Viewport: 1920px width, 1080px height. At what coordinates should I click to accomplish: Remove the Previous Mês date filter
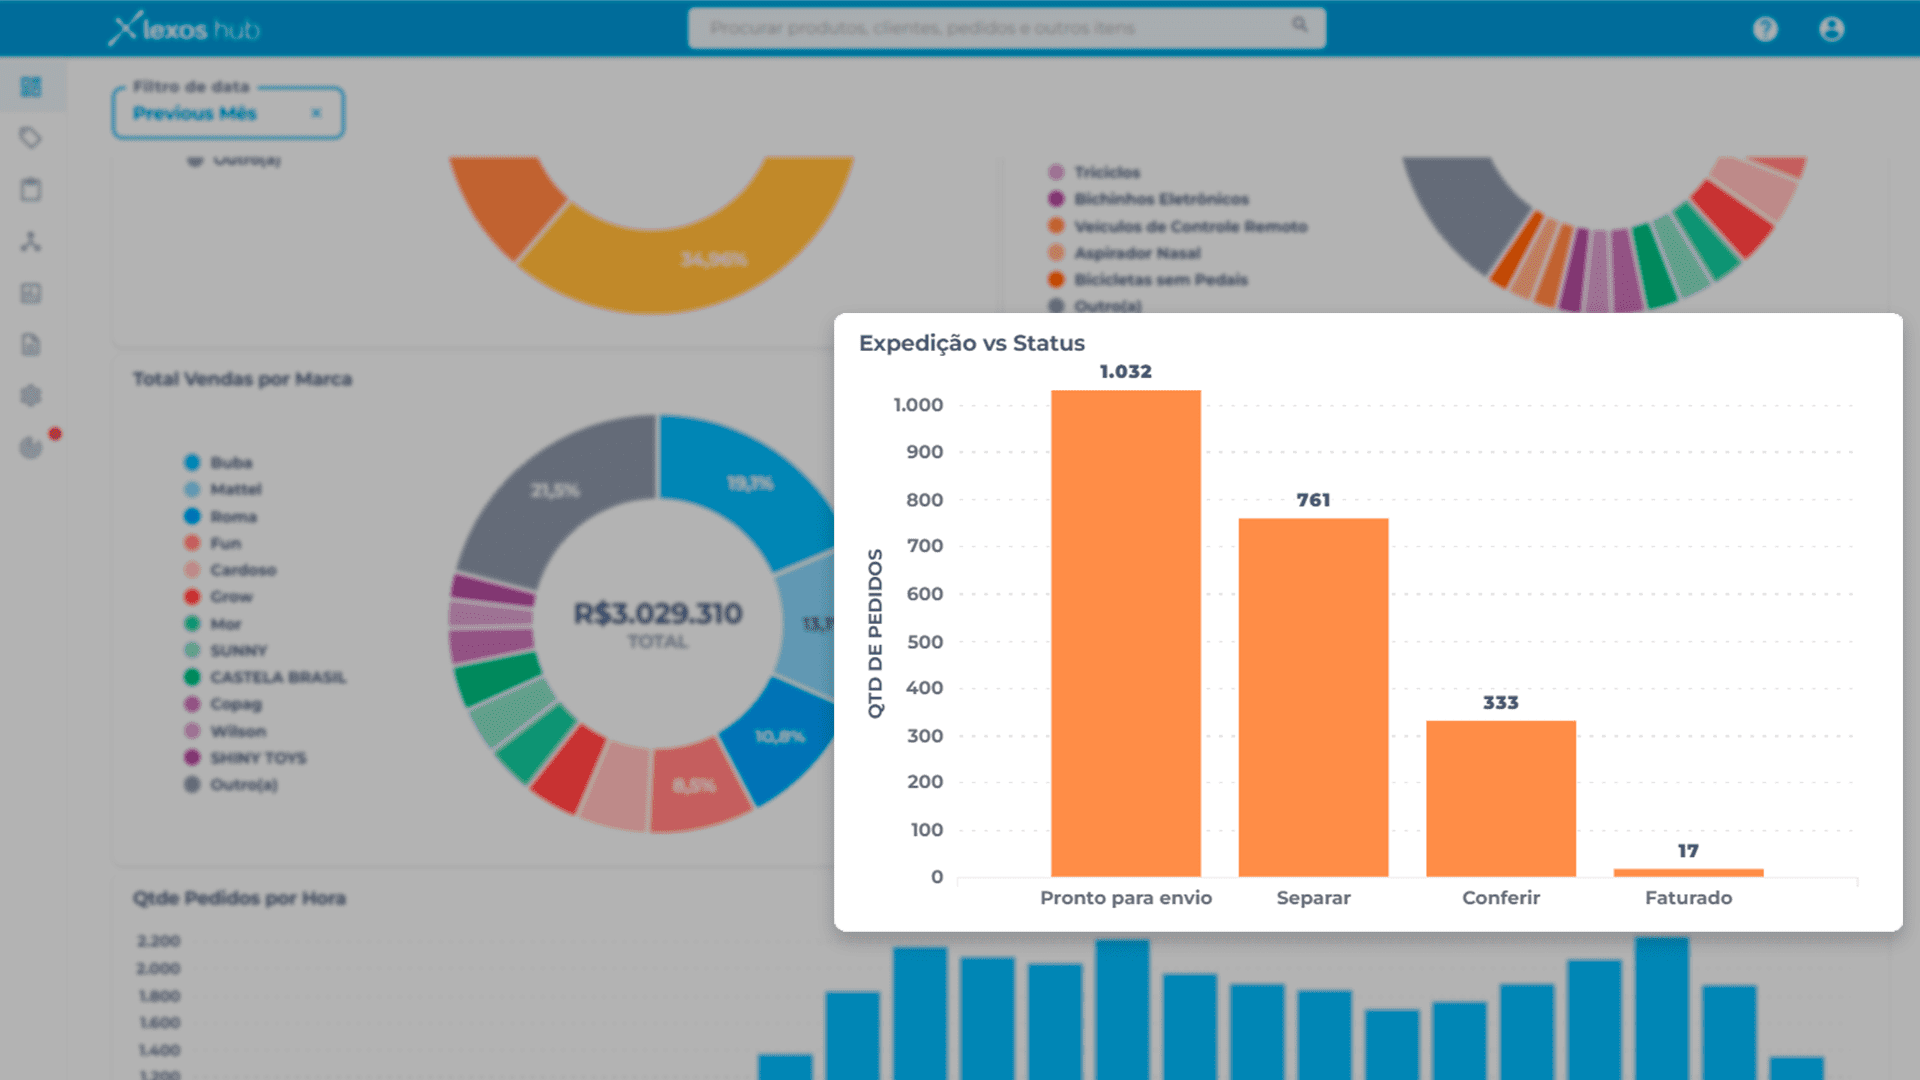(x=318, y=113)
